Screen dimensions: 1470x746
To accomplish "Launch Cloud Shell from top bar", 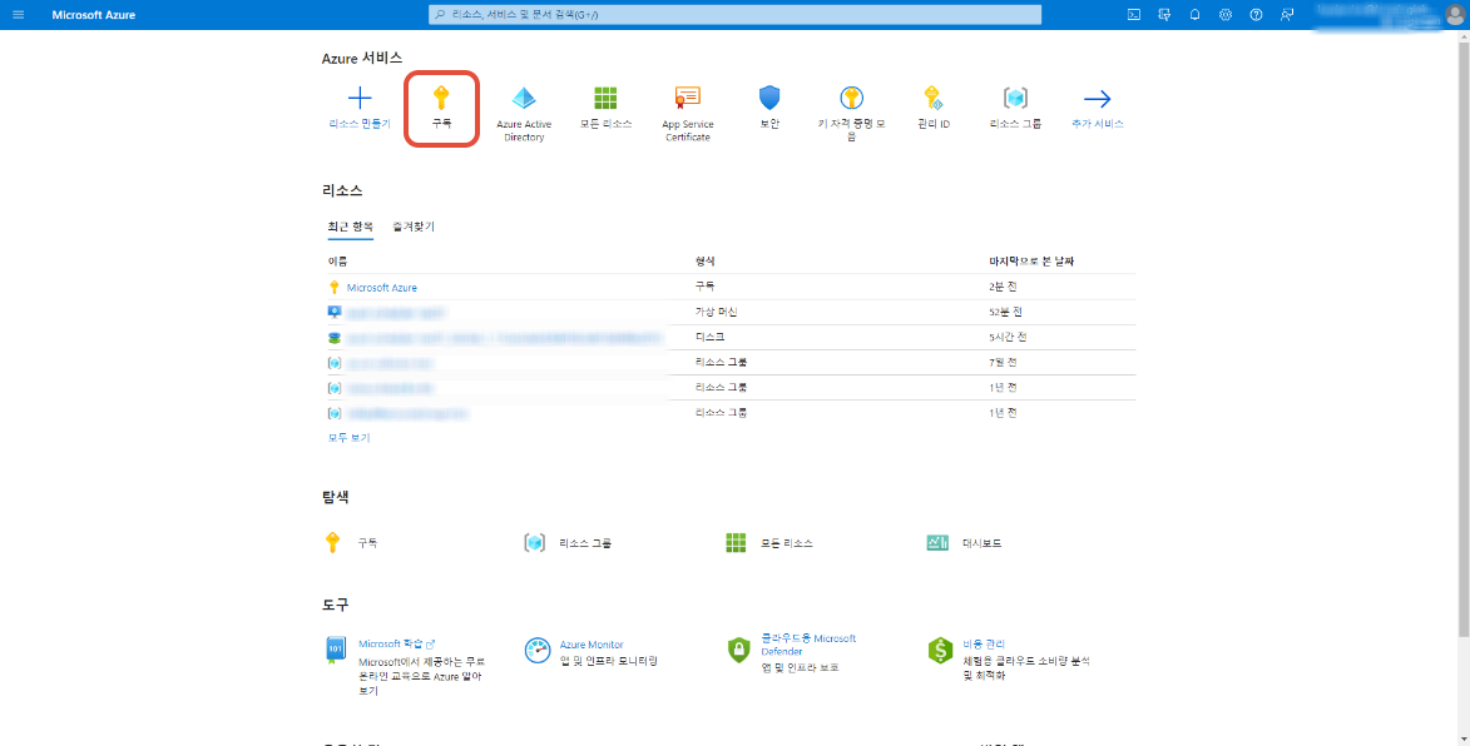I will (x=1134, y=15).
